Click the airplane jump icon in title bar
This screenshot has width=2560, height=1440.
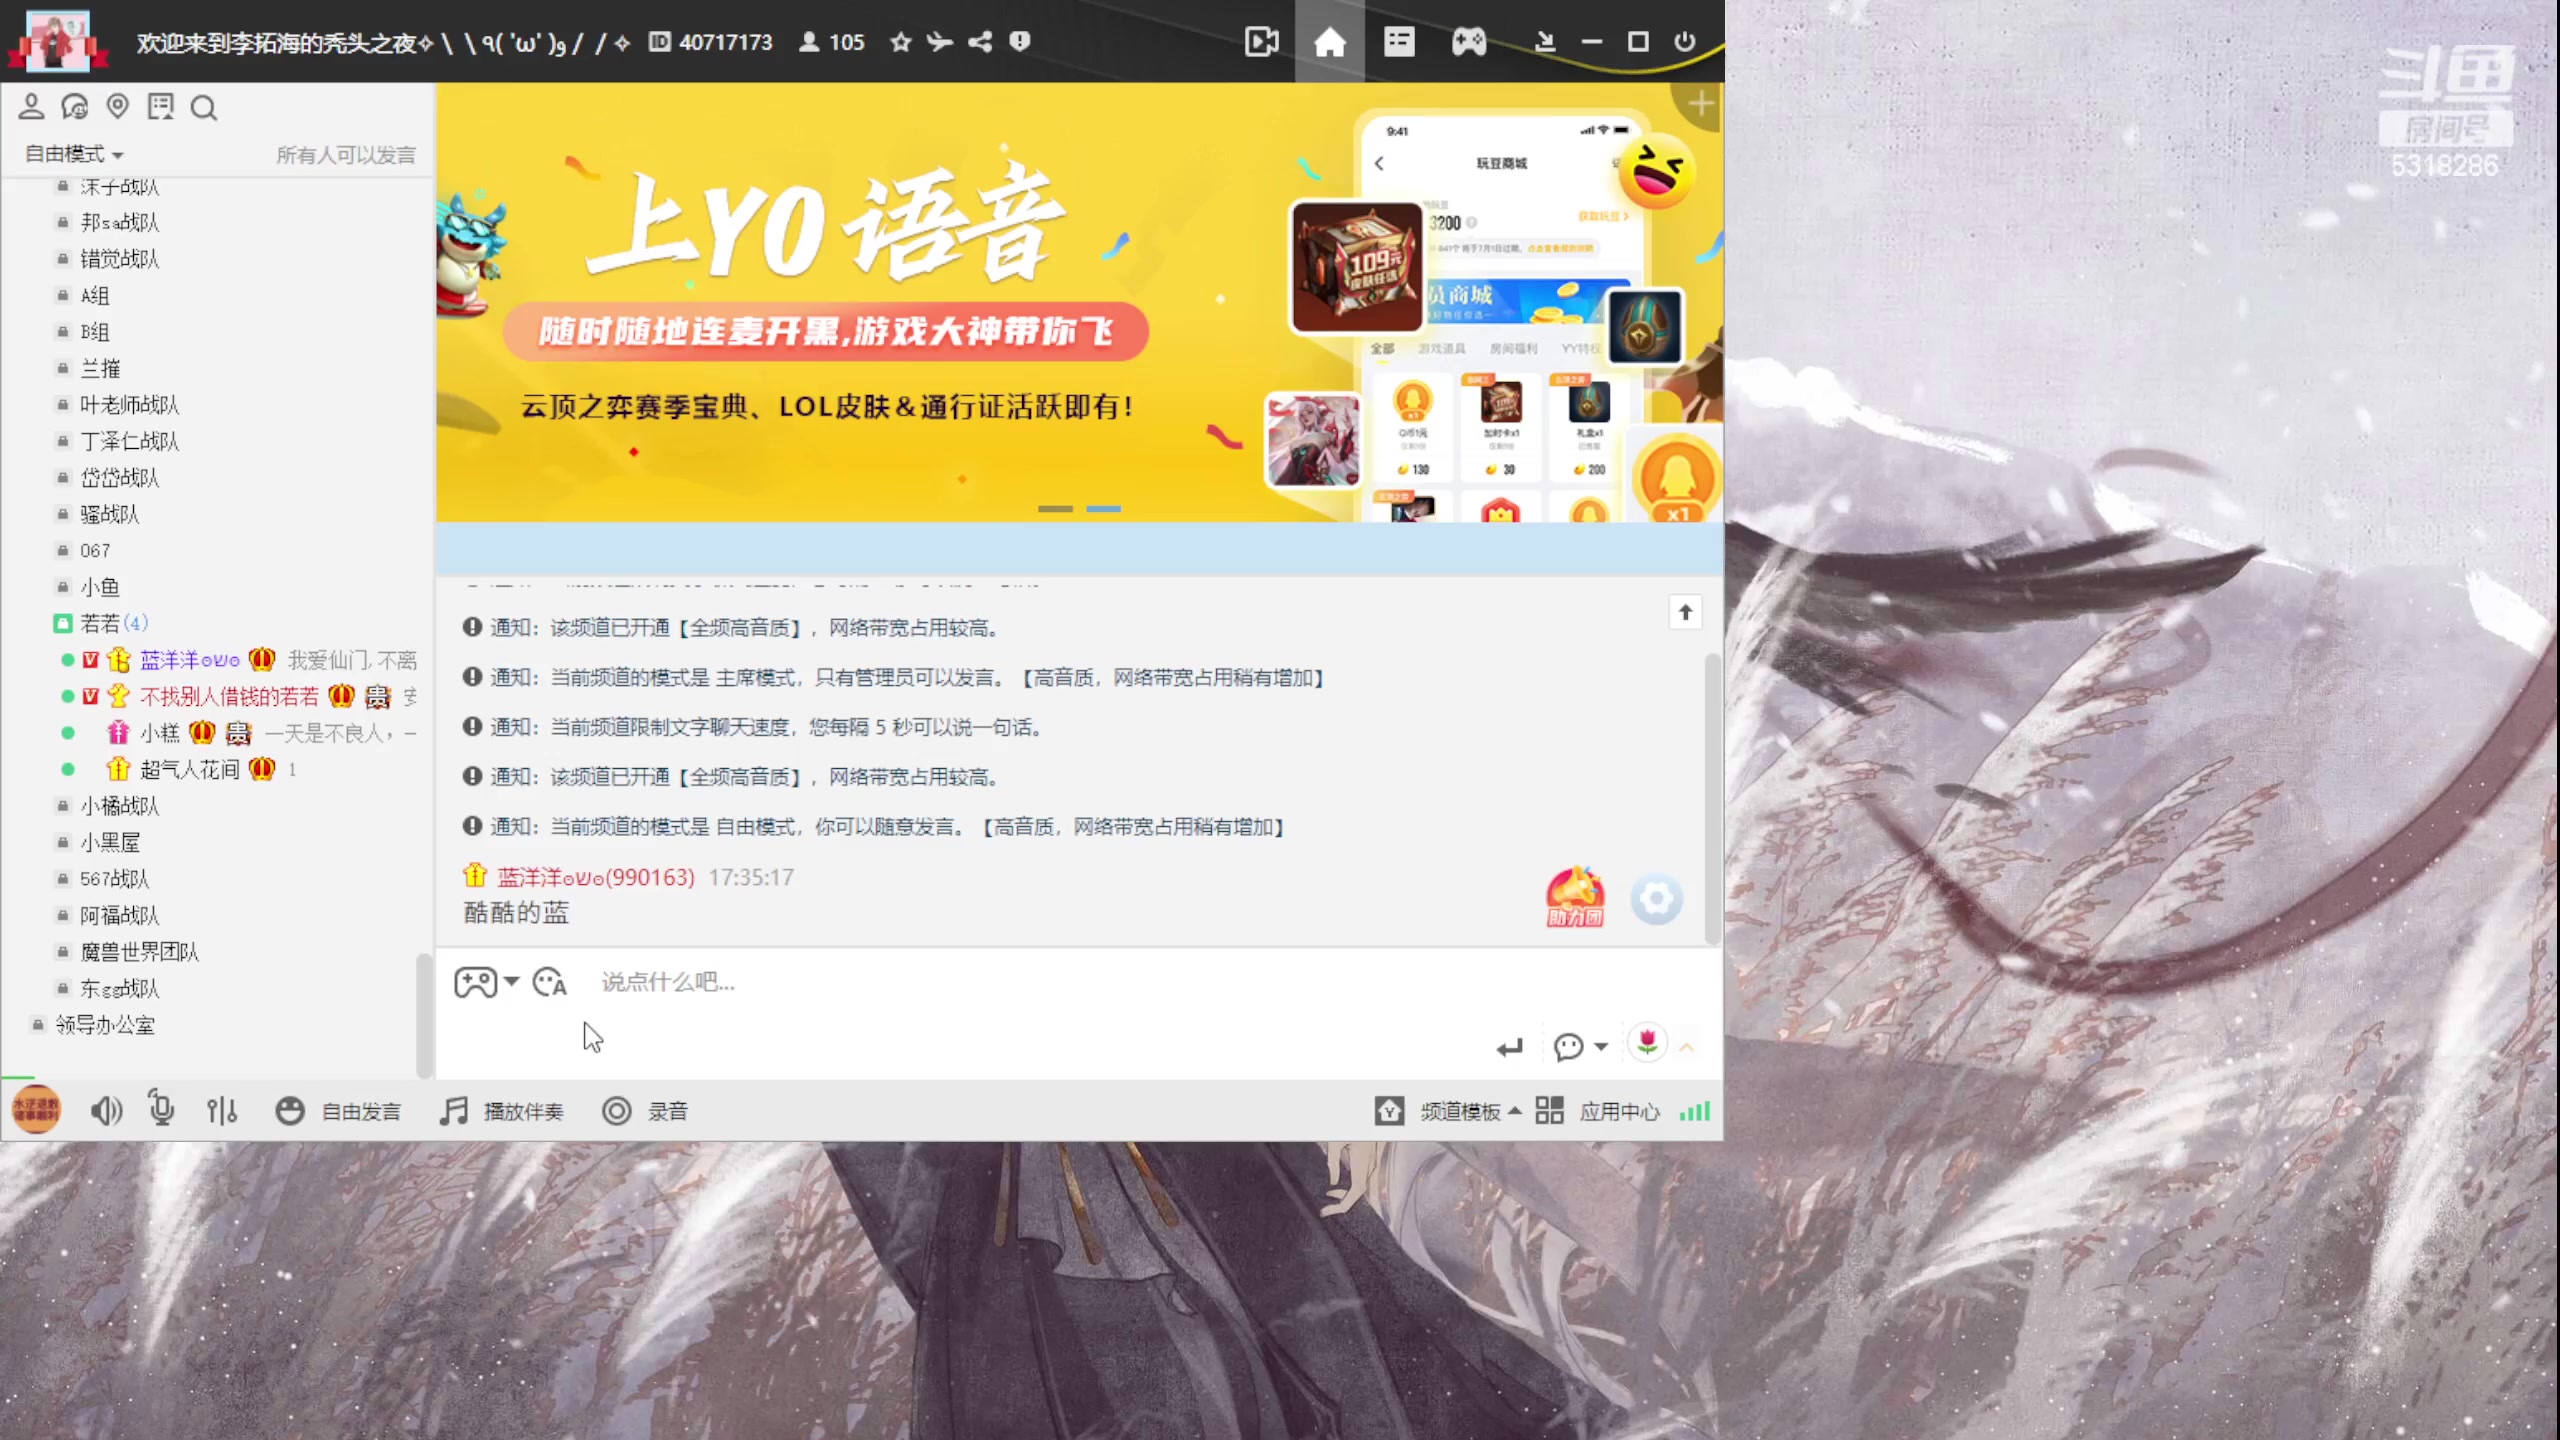point(940,42)
